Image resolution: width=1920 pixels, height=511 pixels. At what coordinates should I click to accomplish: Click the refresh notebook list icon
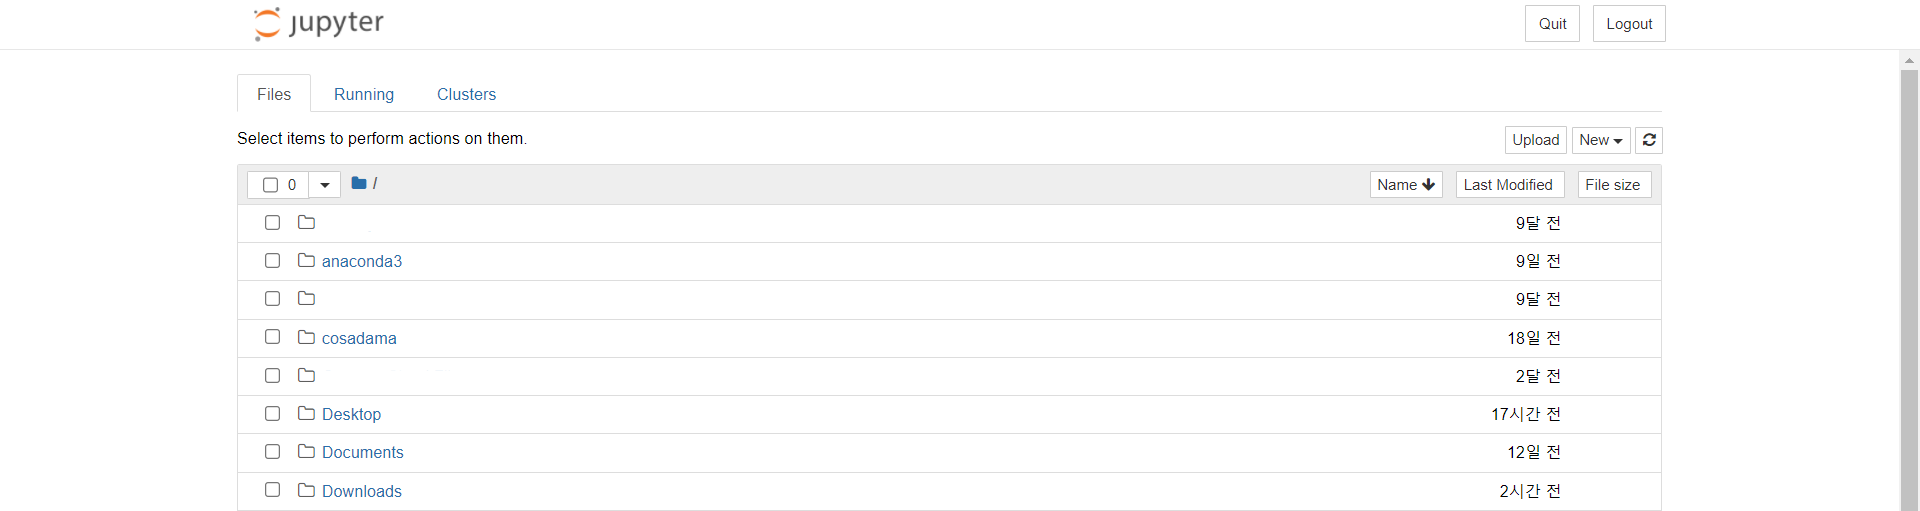(1649, 140)
